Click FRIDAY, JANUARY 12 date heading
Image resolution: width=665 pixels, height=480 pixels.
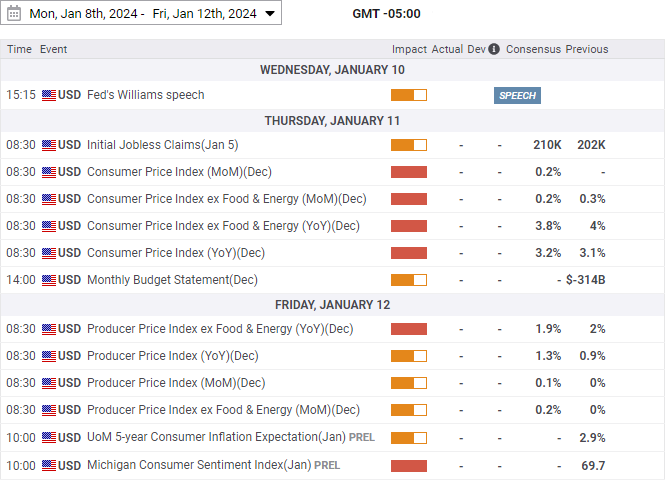coord(332,305)
